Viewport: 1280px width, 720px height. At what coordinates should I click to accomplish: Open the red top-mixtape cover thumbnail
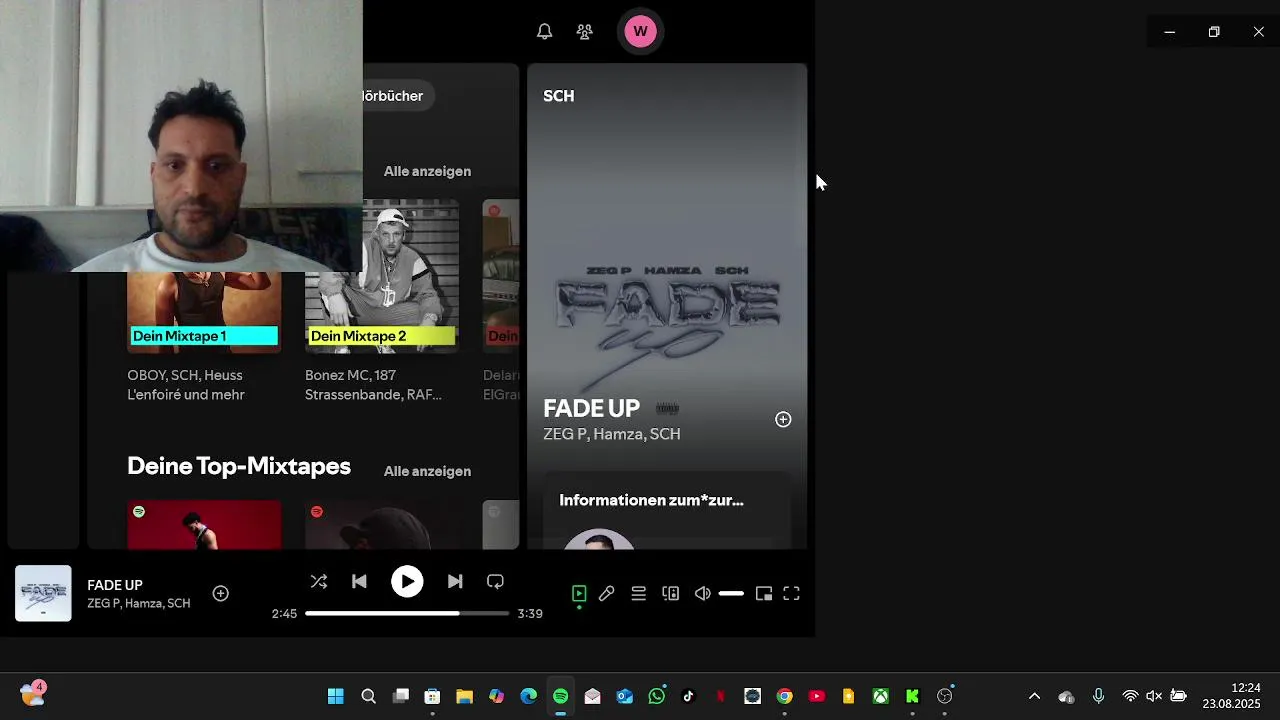tap(204, 524)
